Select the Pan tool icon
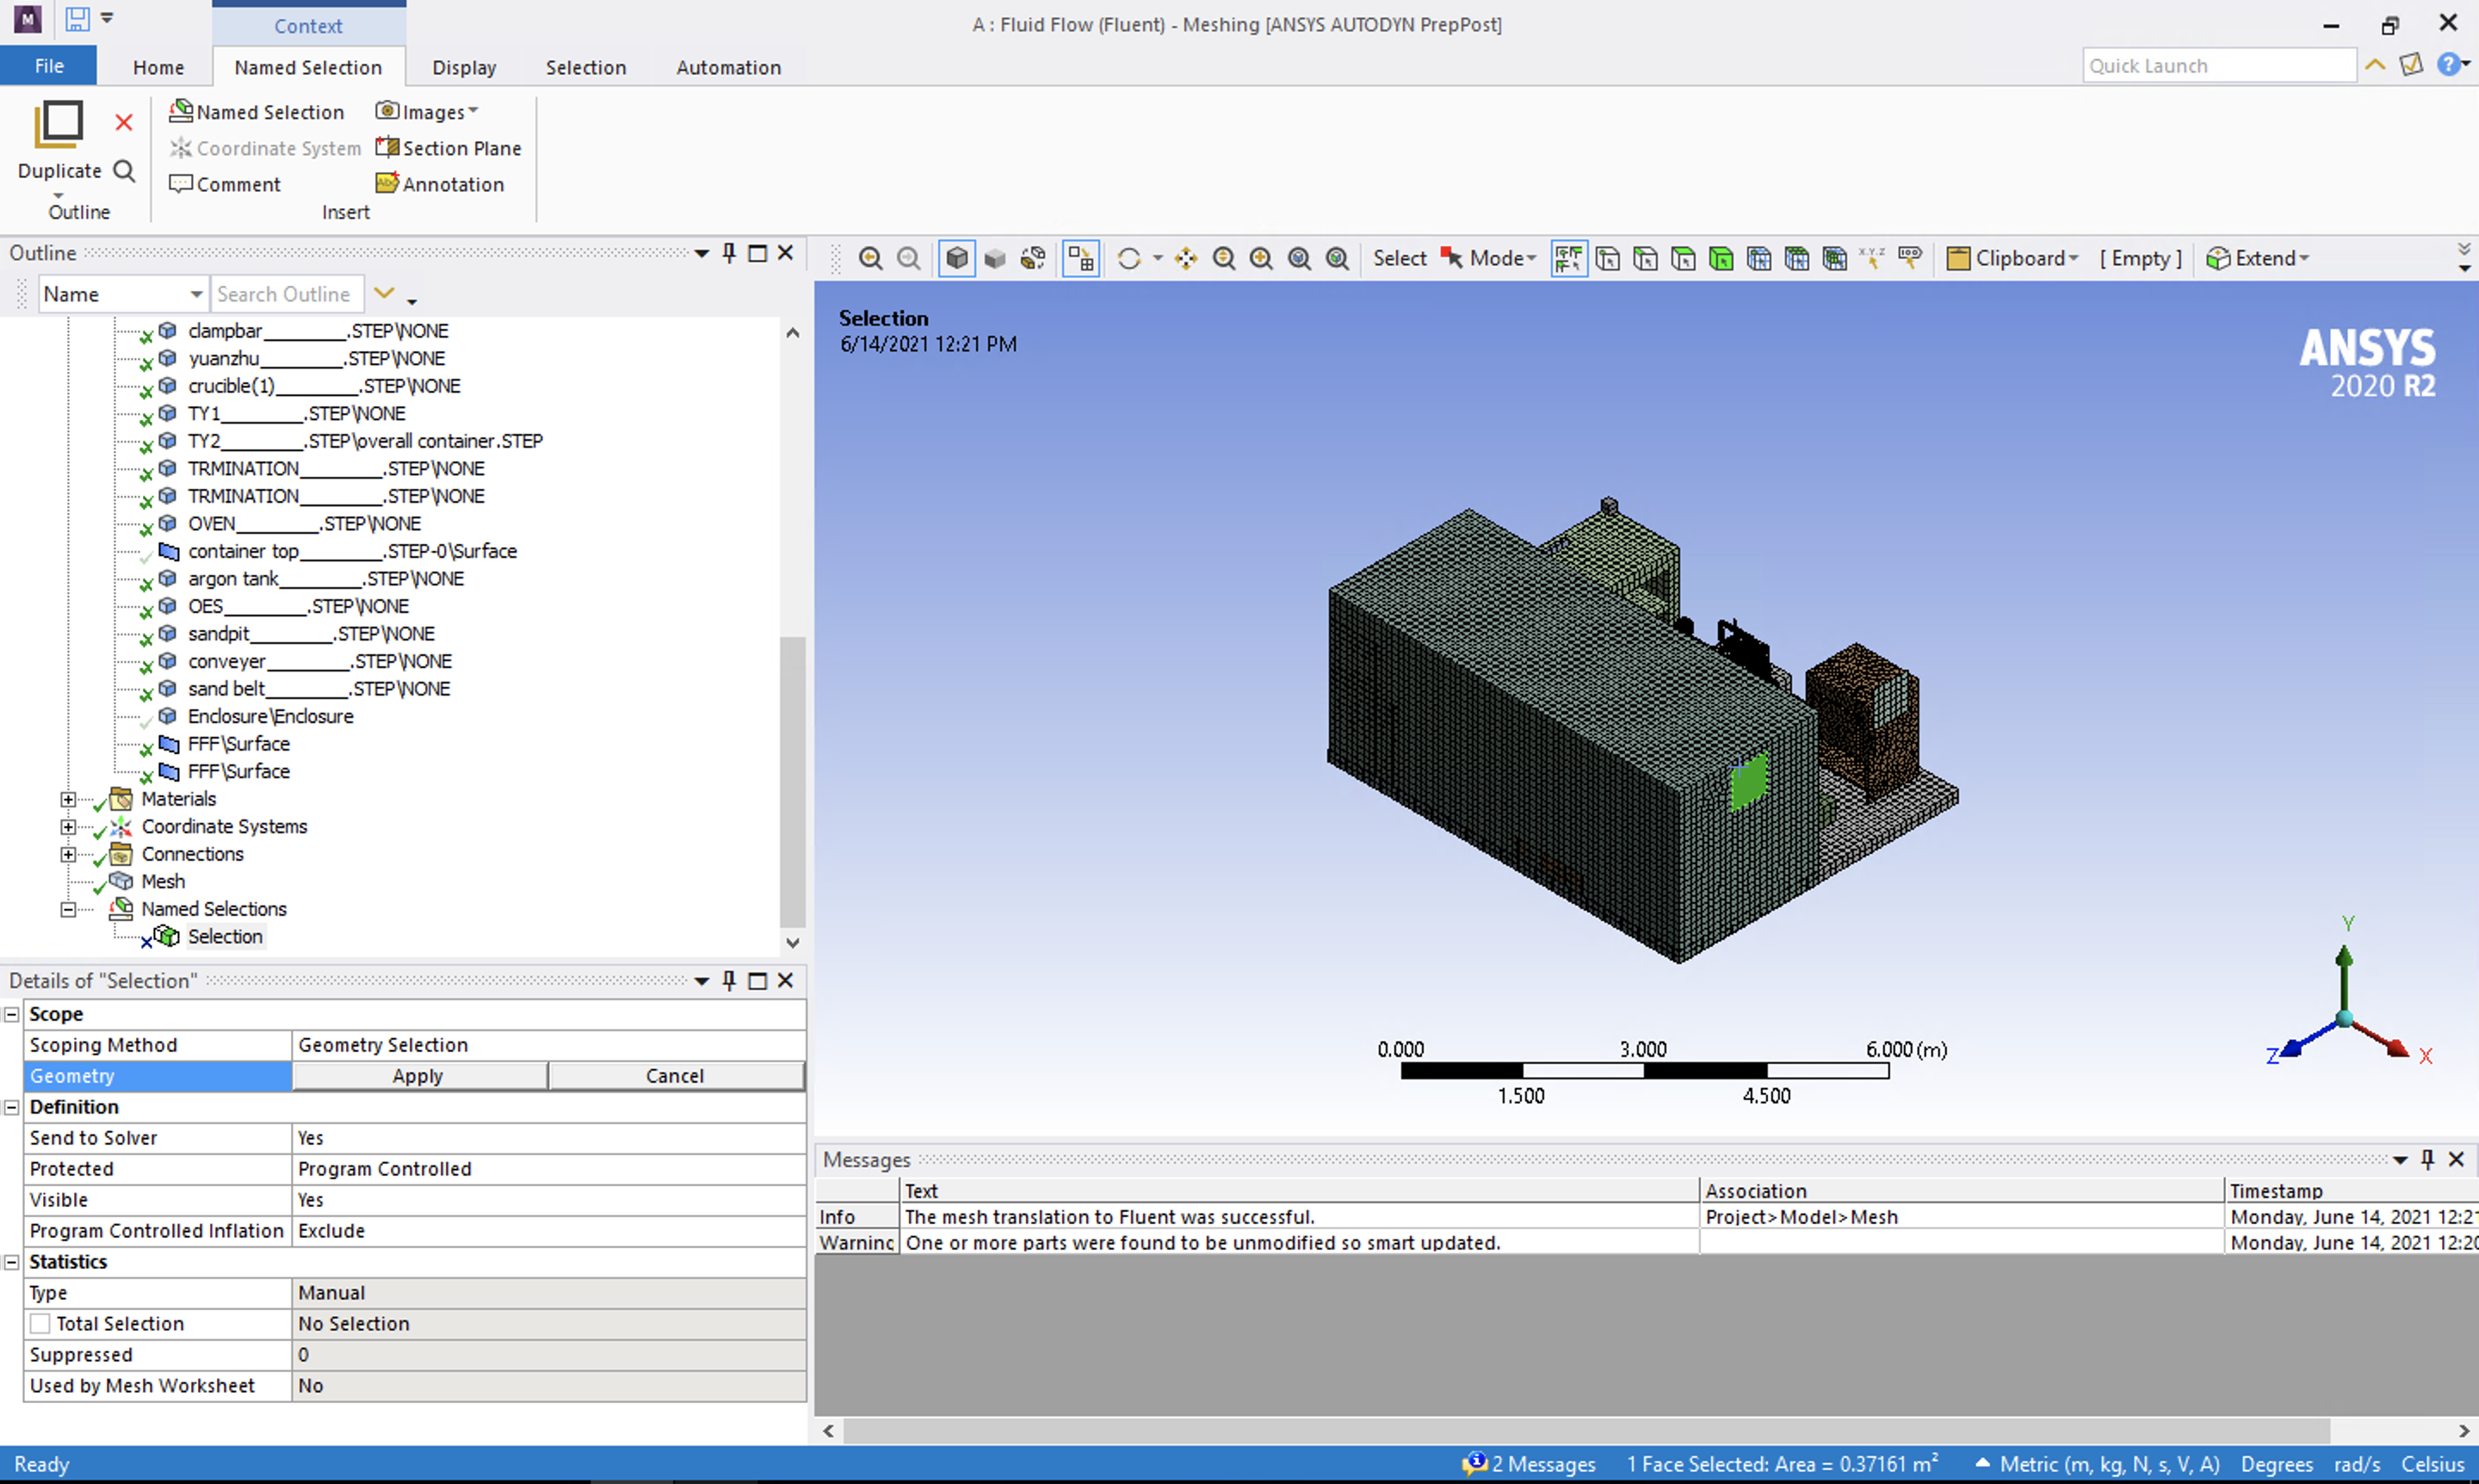This screenshot has height=1484, width=2479. point(1186,258)
